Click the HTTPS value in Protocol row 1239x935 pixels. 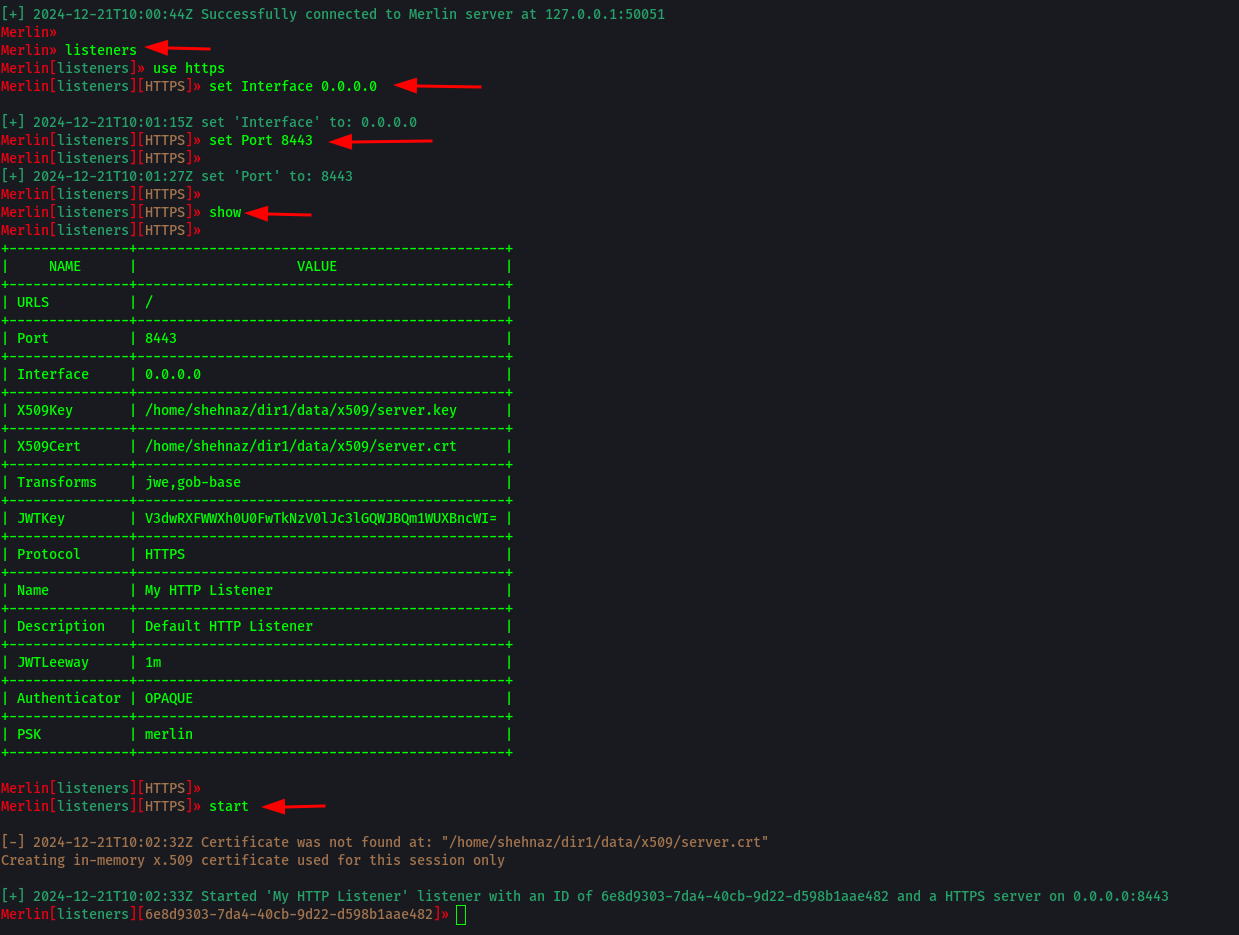point(165,554)
